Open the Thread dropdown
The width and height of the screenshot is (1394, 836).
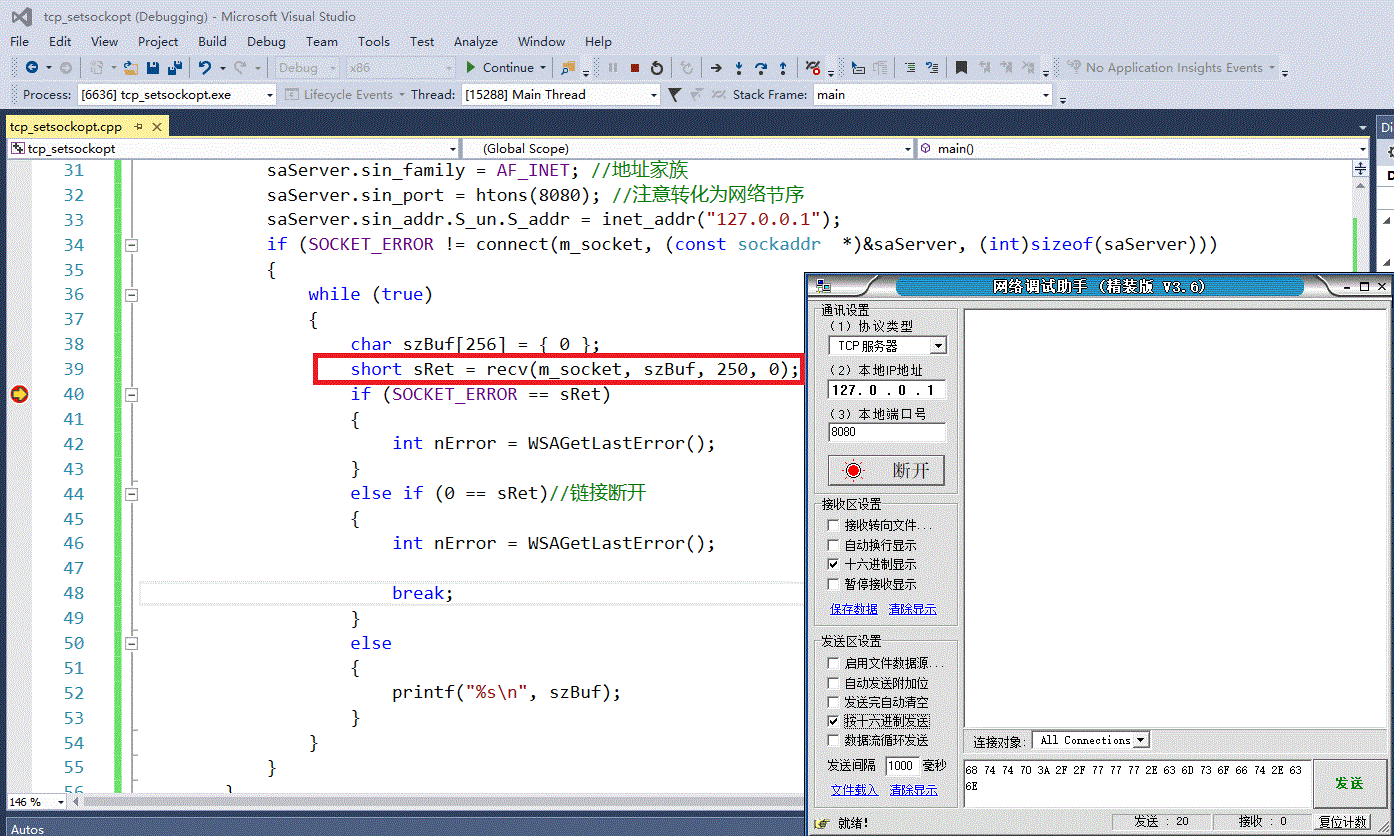coord(654,95)
